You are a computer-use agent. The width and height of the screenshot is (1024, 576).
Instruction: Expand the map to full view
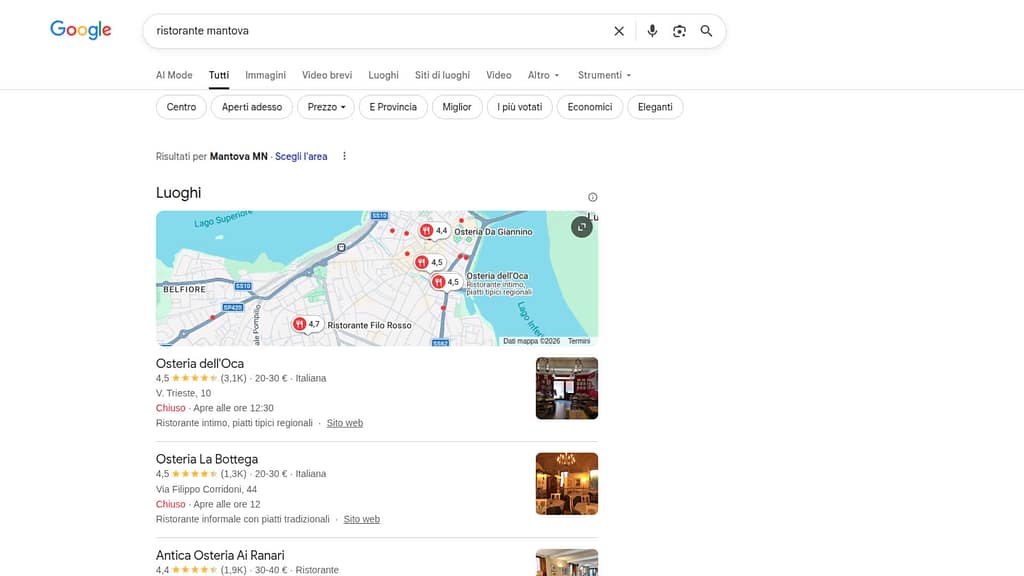582,227
